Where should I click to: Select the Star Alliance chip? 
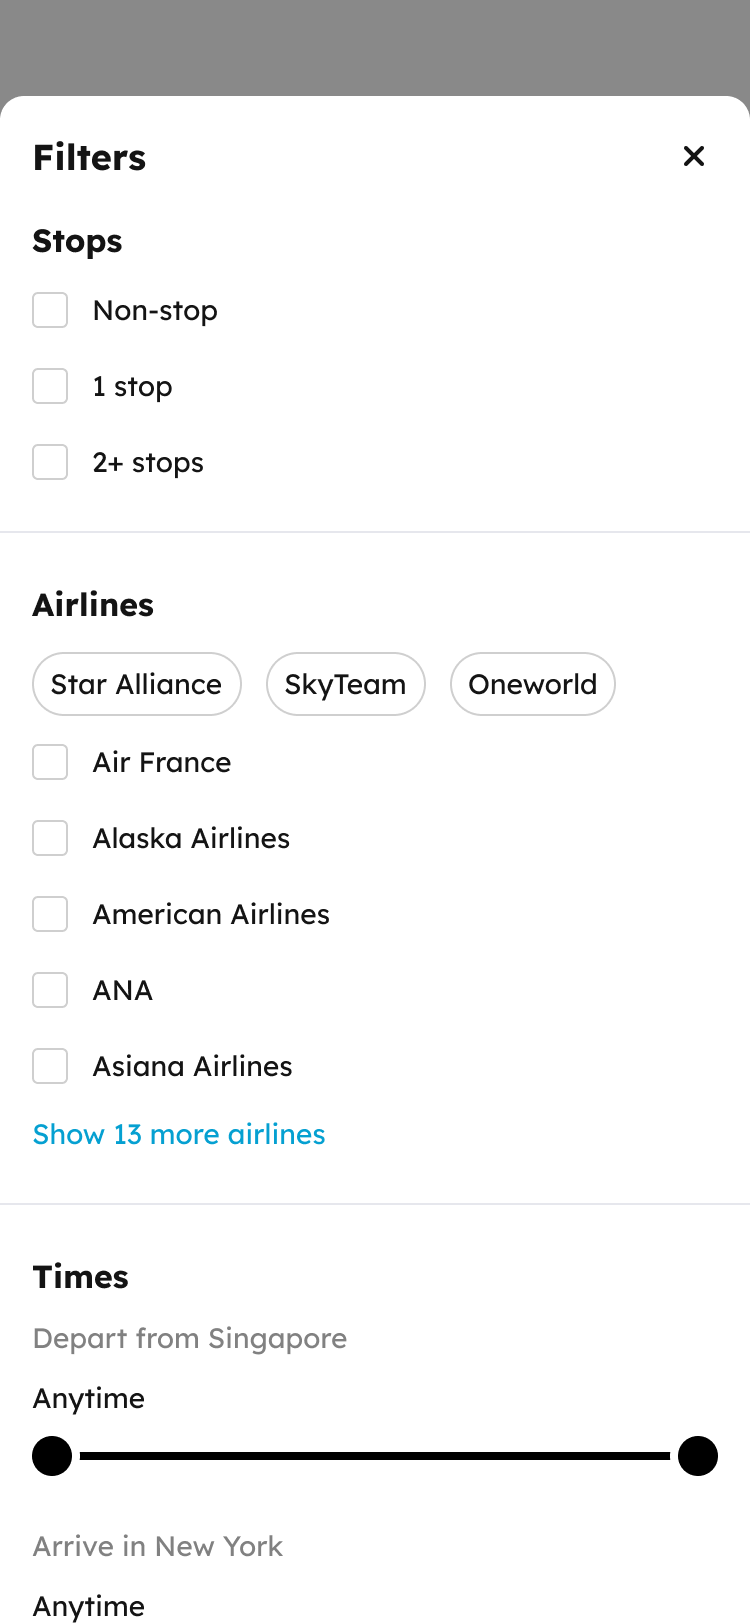coord(137,684)
